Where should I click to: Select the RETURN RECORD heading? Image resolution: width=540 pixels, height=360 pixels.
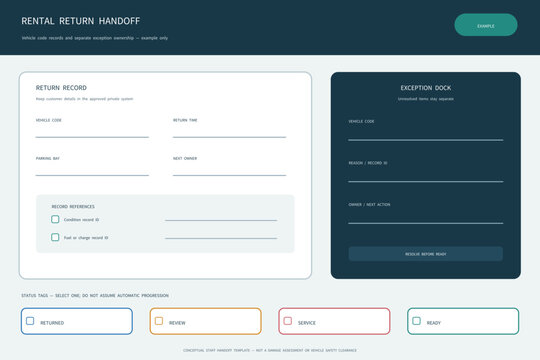(61, 88)
